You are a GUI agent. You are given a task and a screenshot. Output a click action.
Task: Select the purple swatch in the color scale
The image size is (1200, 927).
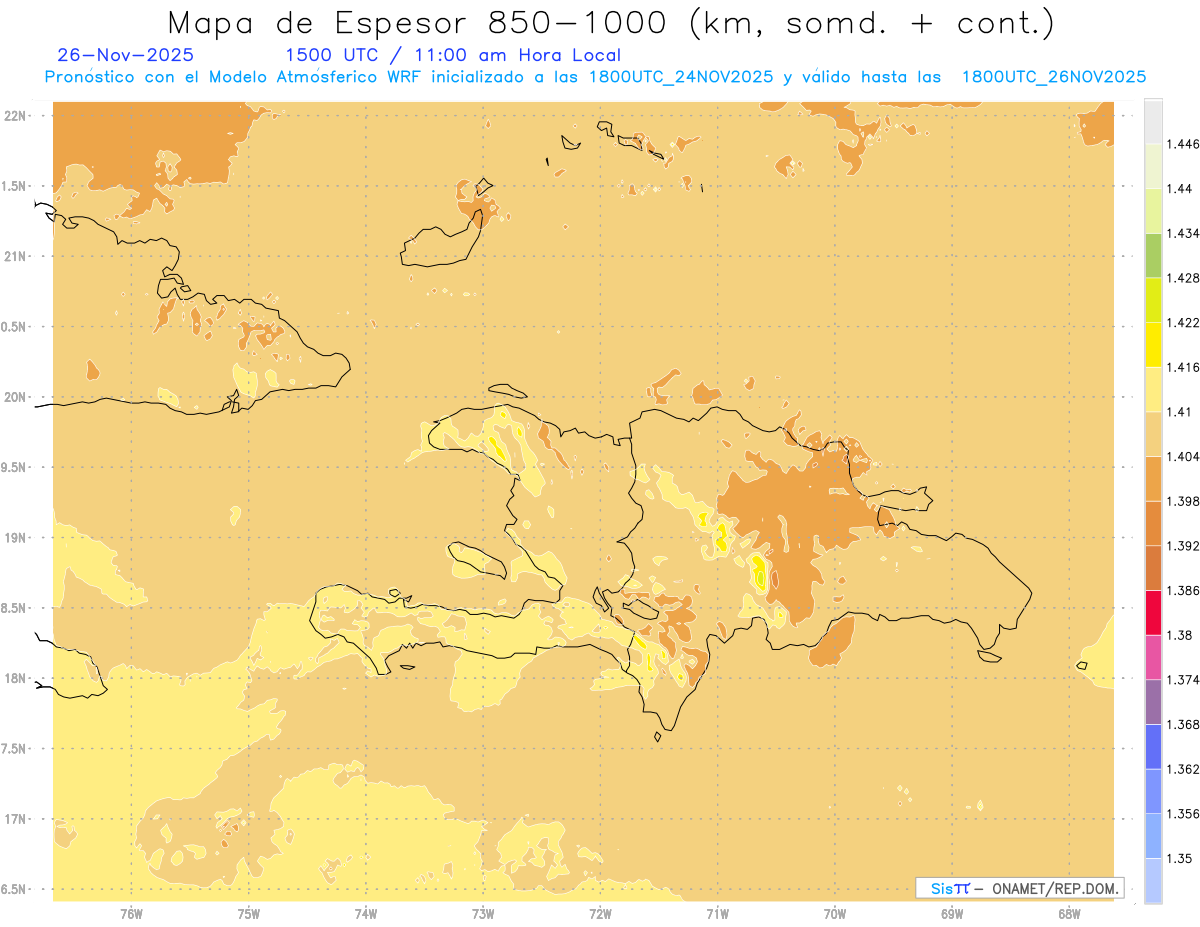[x=1153, y=702]
